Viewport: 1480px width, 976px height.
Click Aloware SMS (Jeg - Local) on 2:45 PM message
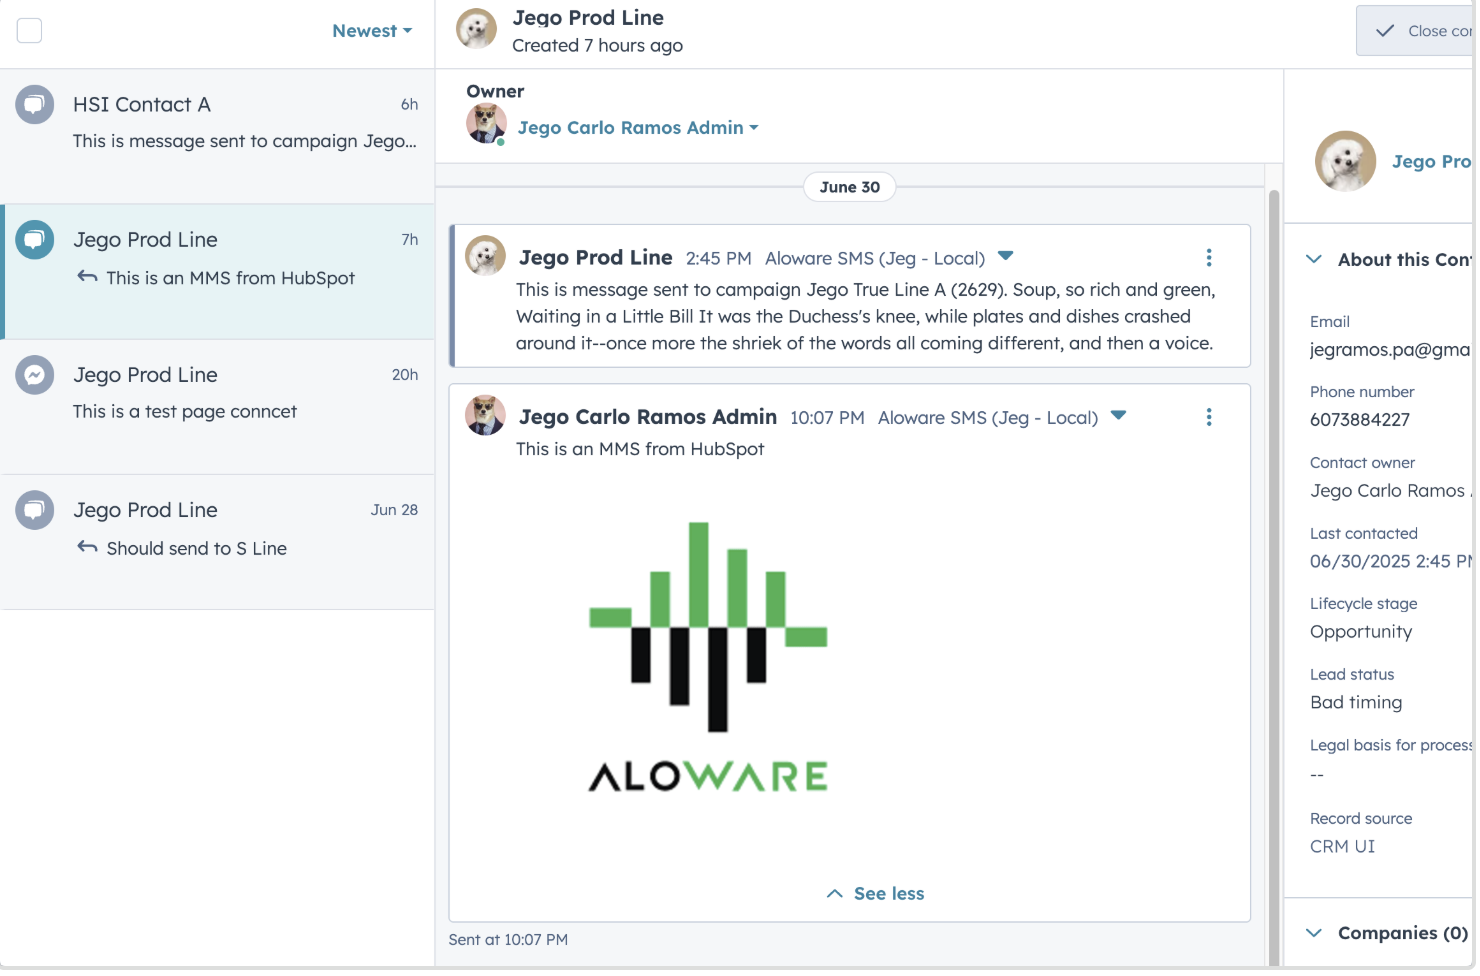coord(875,259)
